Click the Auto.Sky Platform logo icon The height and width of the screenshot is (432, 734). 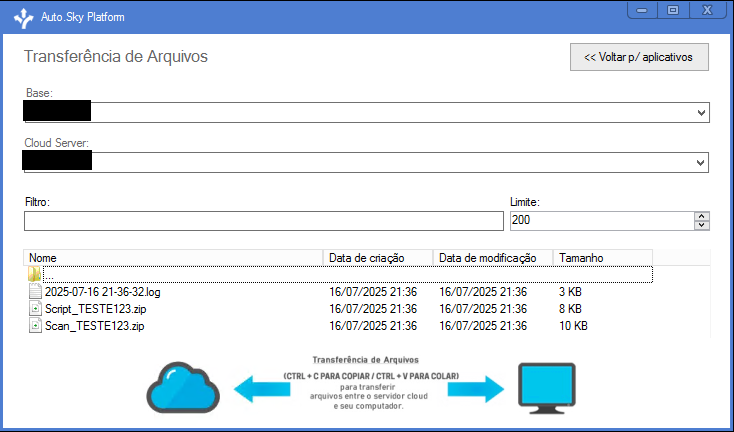[23, 18]
